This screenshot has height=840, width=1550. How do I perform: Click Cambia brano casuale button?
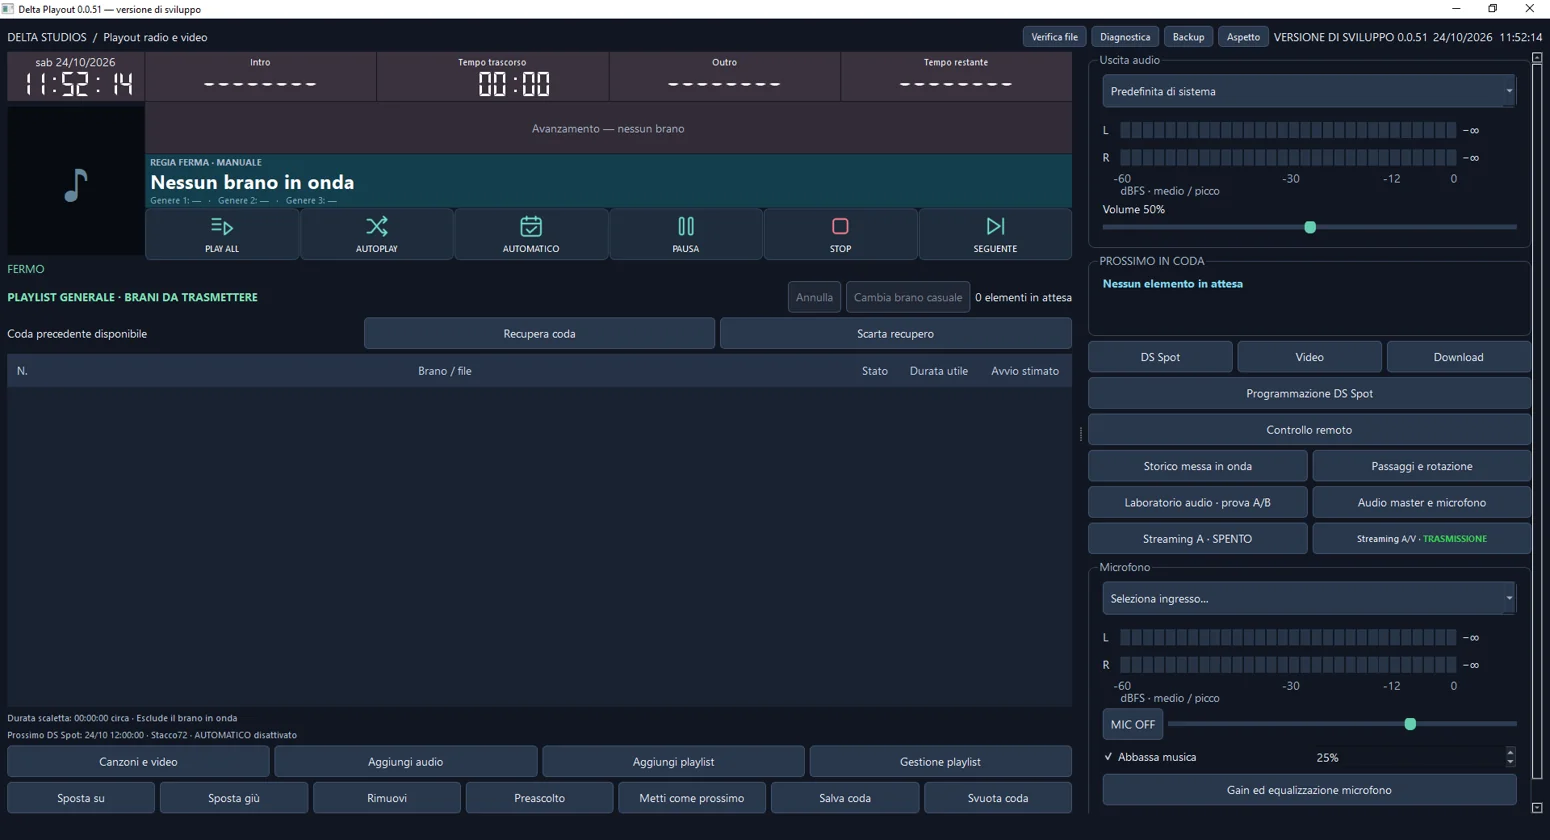908,297
